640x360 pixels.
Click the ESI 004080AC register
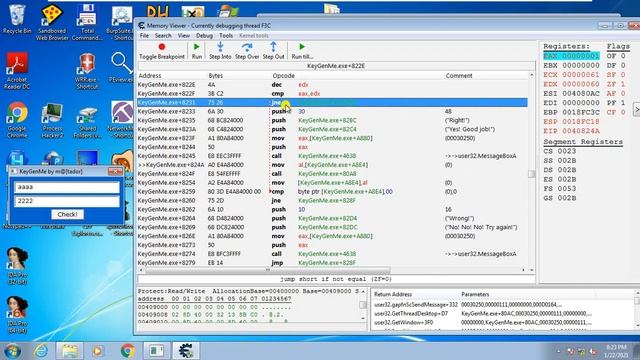[x=571, y=93]
